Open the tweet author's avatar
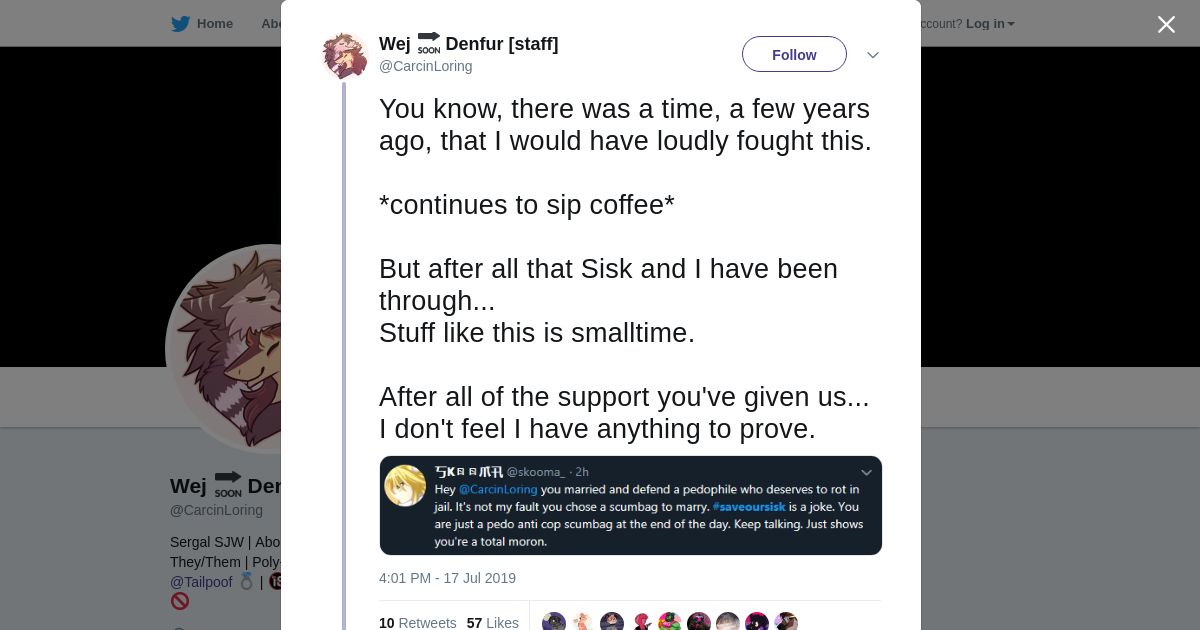This screenshot has height=630, width=1200. 345,55
